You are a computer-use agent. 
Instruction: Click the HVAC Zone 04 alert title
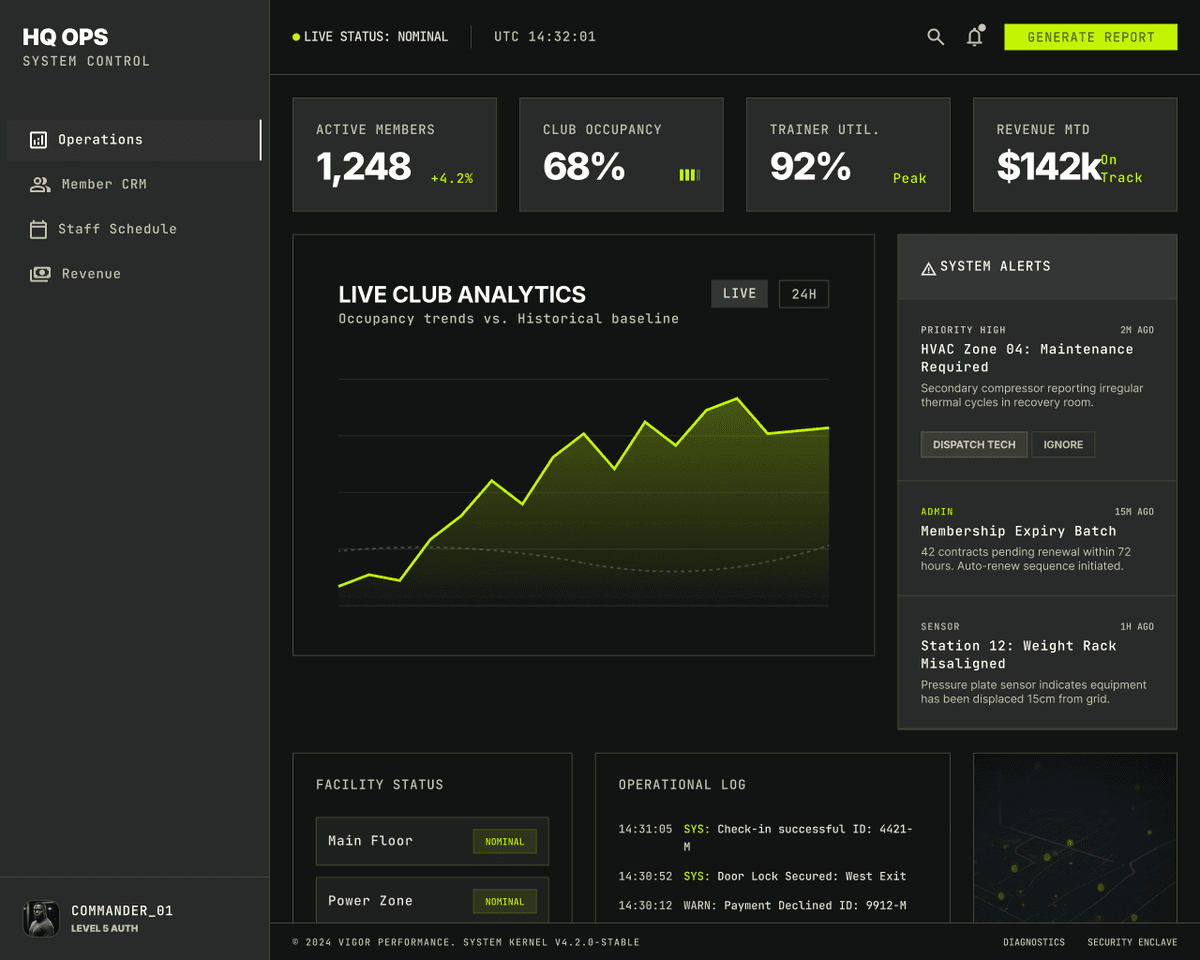[x=1027, y=358]
